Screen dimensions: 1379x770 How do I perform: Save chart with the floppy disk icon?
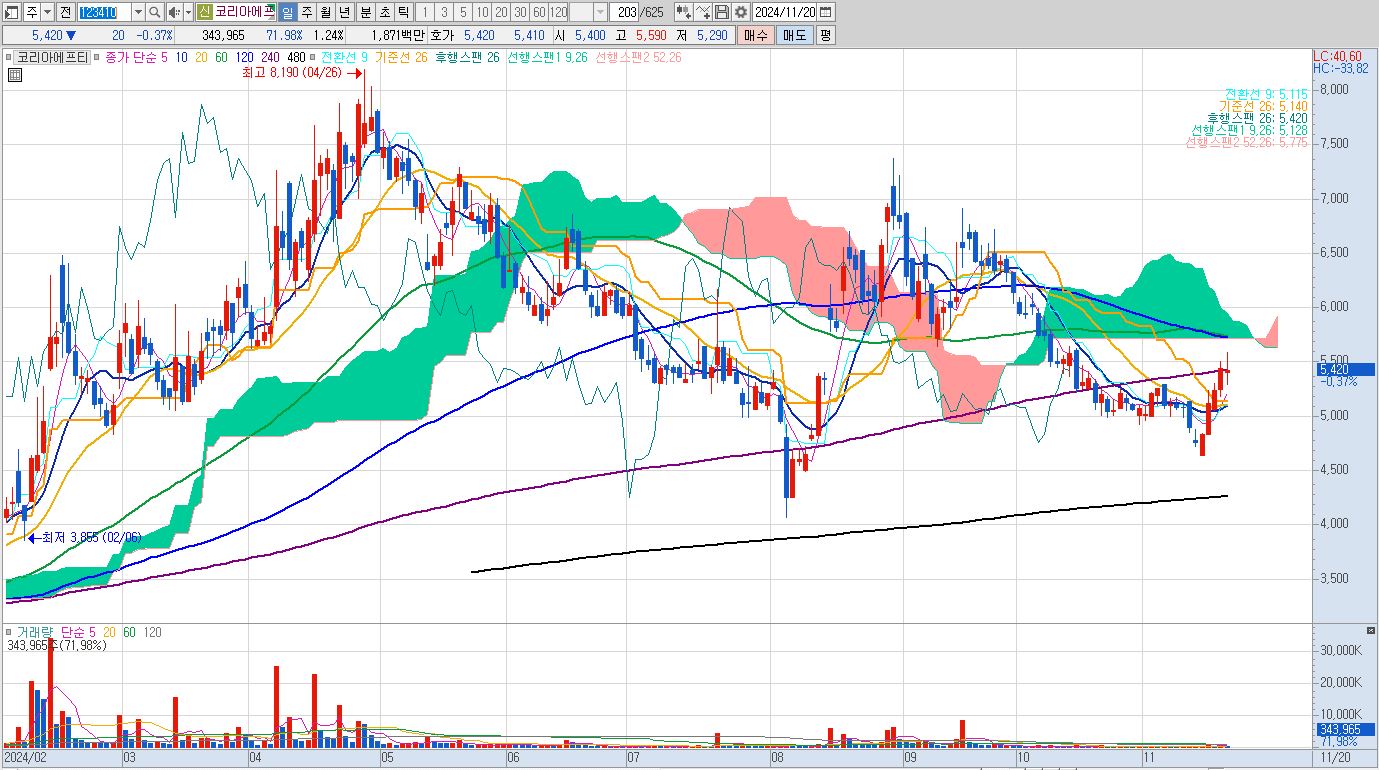click(x=721, y=12)
